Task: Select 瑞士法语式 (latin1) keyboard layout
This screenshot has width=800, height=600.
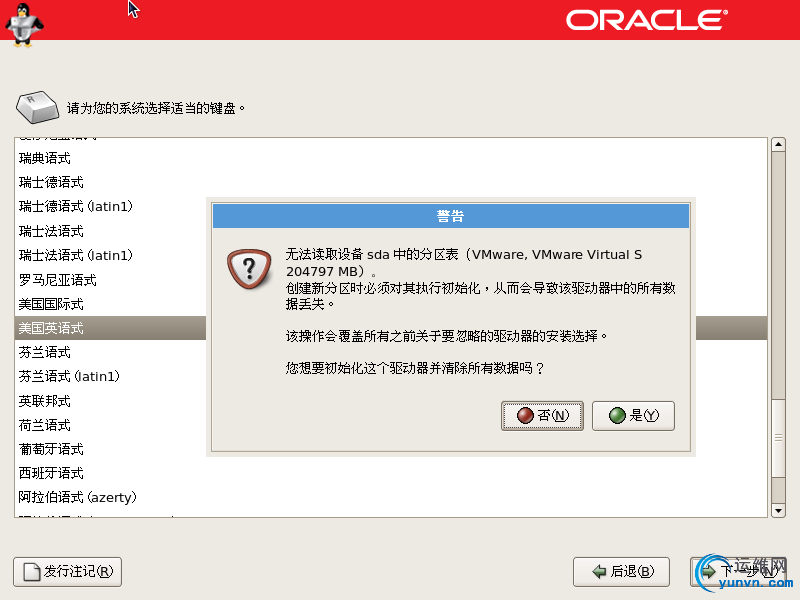Action: (111, 255)
